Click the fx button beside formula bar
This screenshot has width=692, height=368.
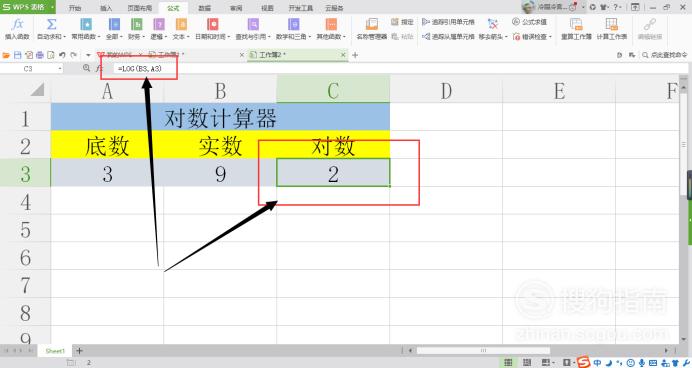[x=99, y=68]
